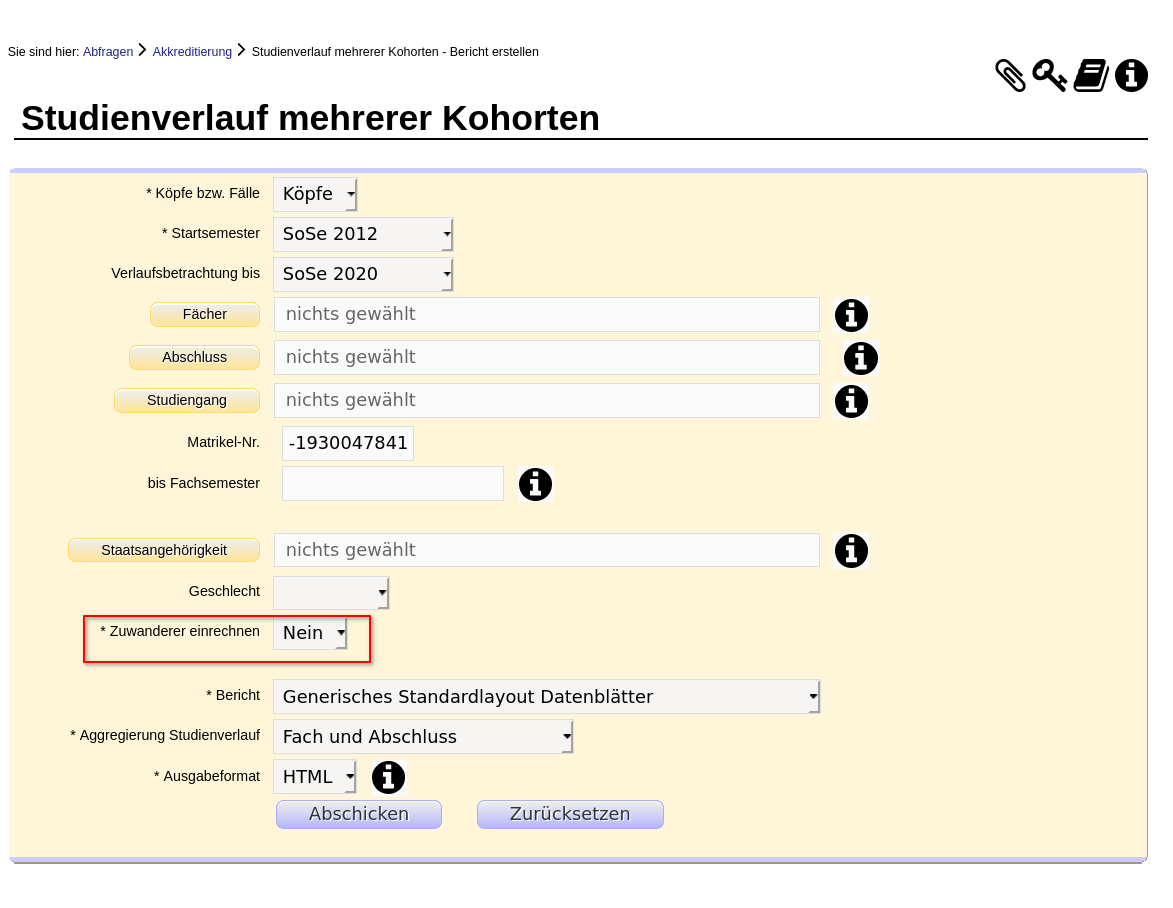This screenshot has height=908, width=1173.
Task: Show info for Staatsangehörigkeit field
Action: coord(851,551)
